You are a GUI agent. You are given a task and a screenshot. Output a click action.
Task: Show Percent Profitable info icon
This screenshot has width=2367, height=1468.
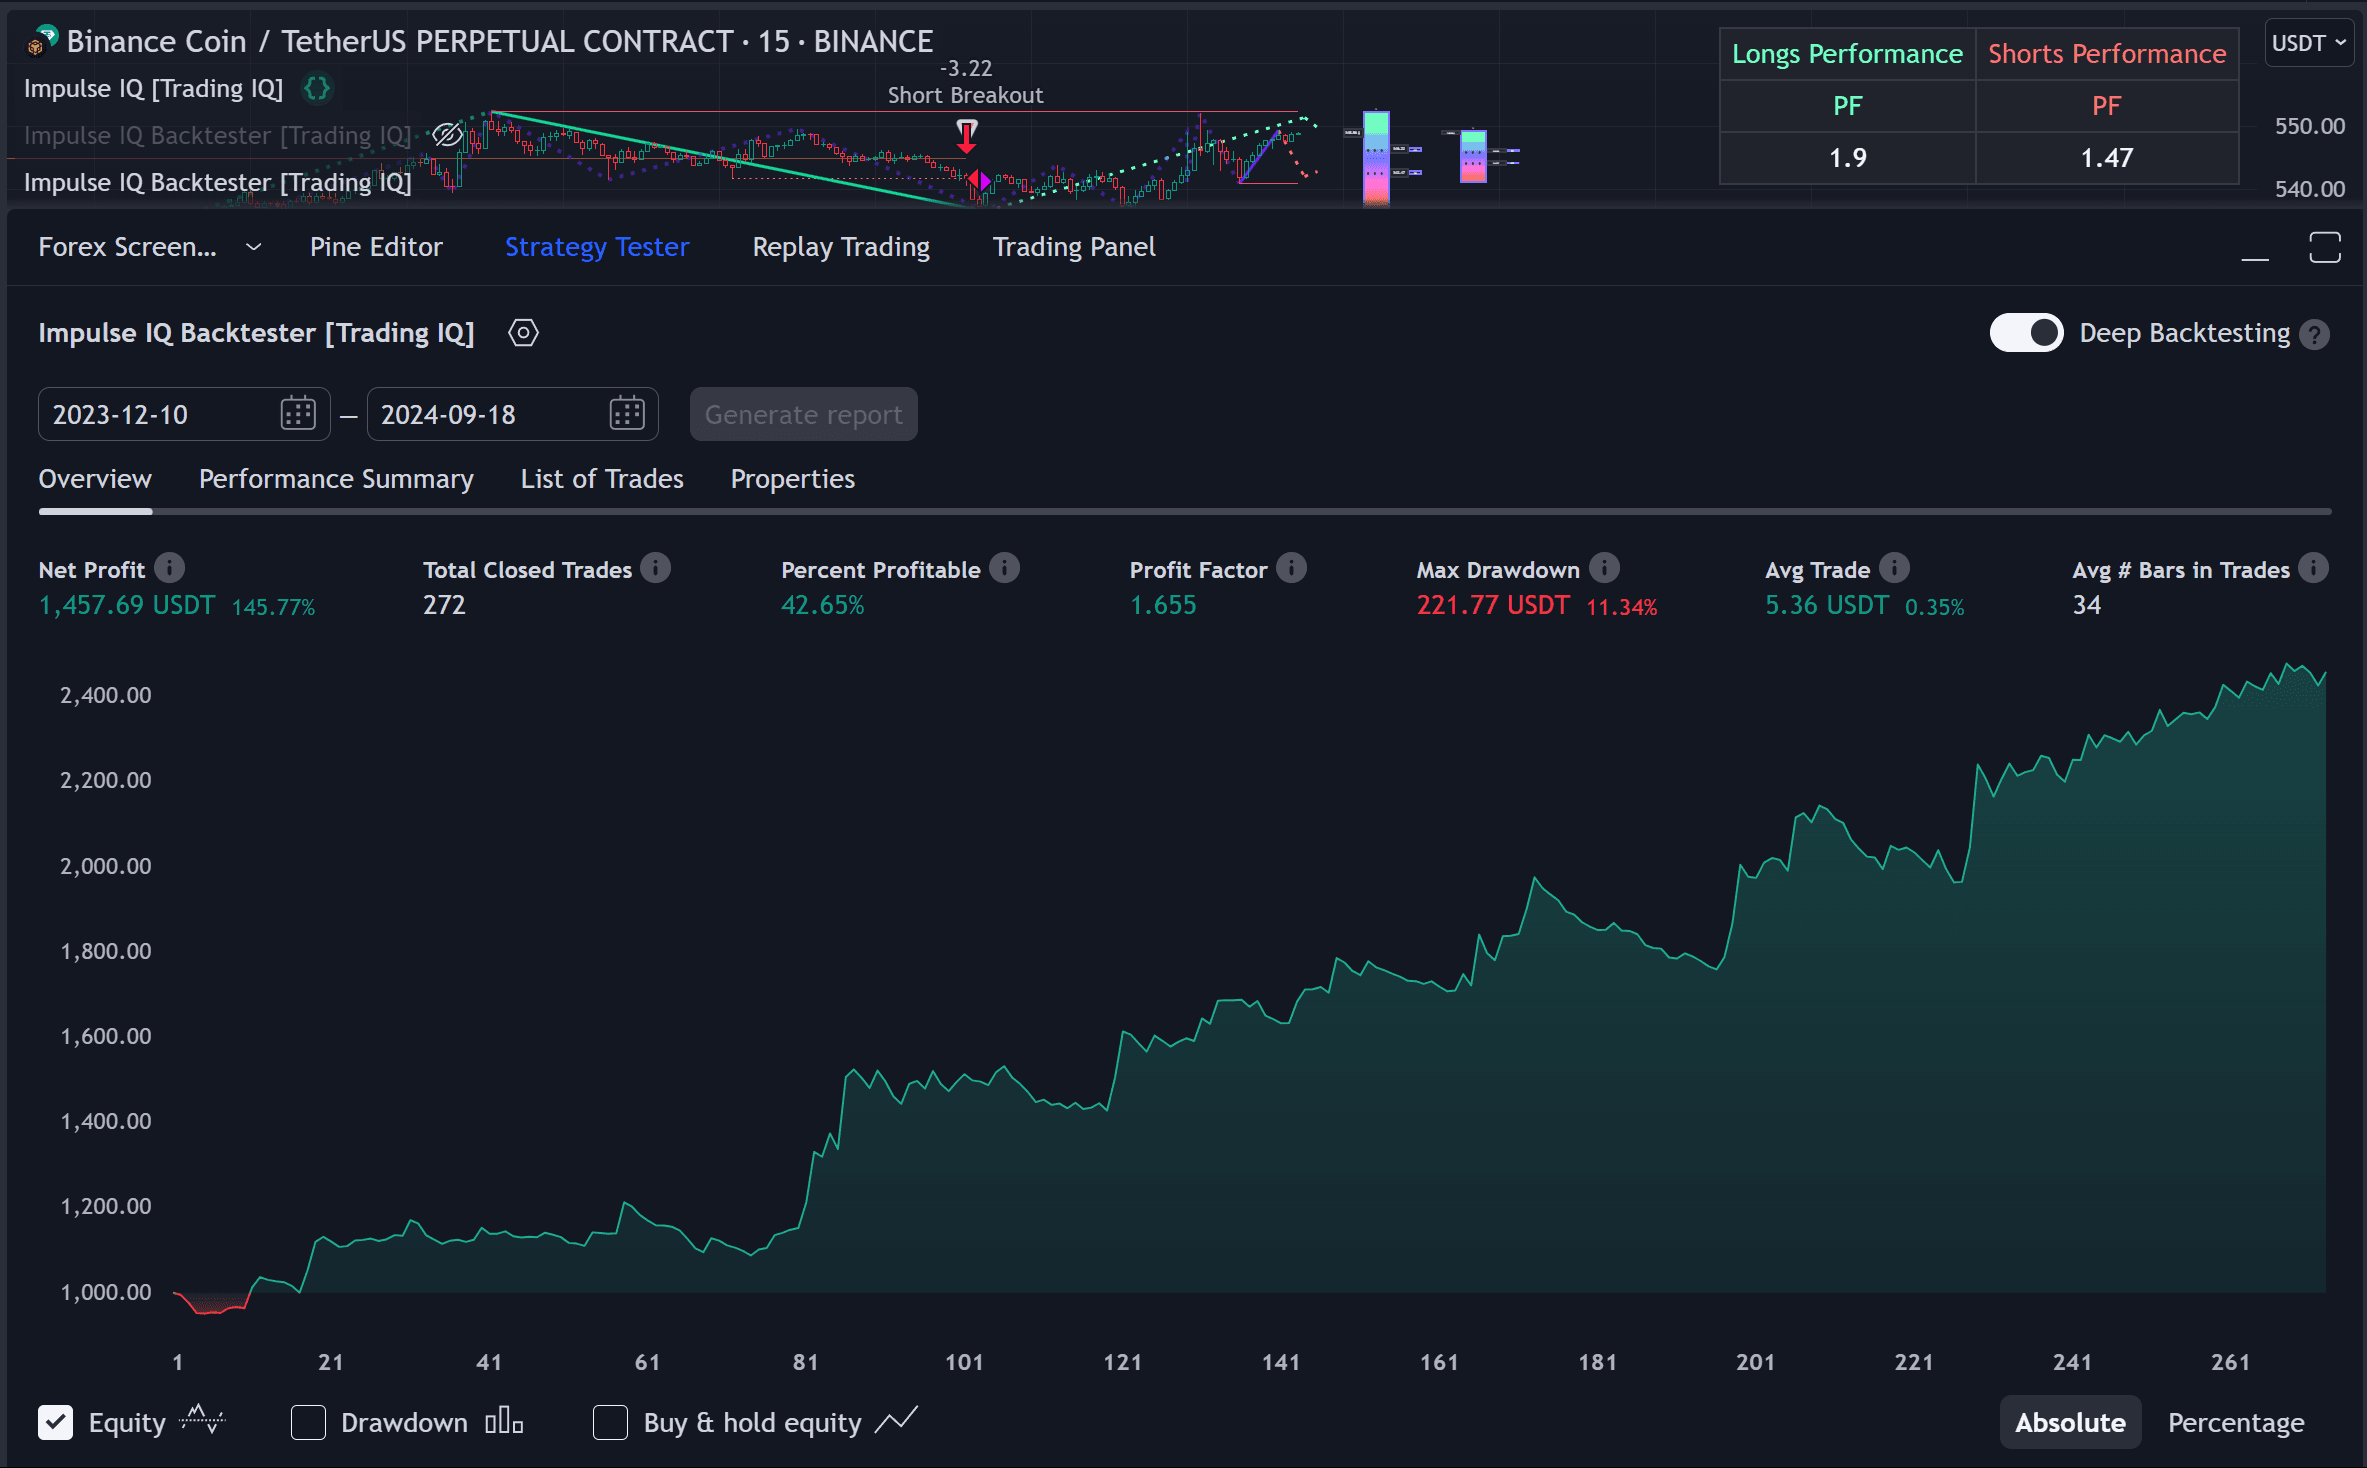point(1004,568)
